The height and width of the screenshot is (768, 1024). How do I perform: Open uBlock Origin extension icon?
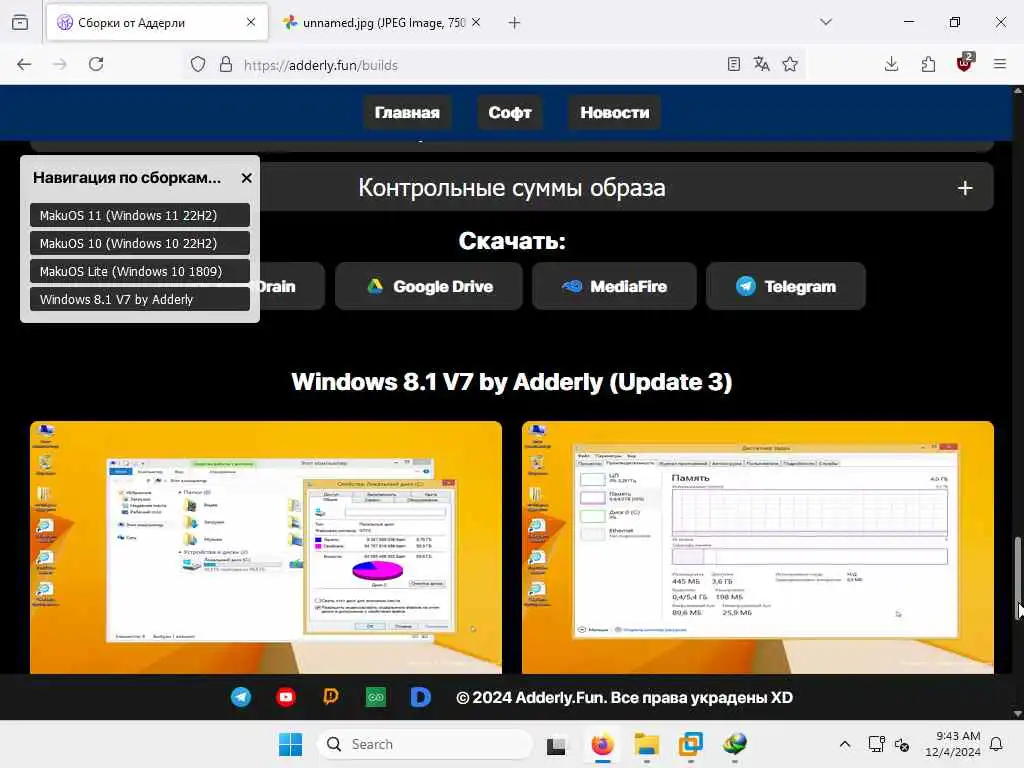tap(965, 63)
